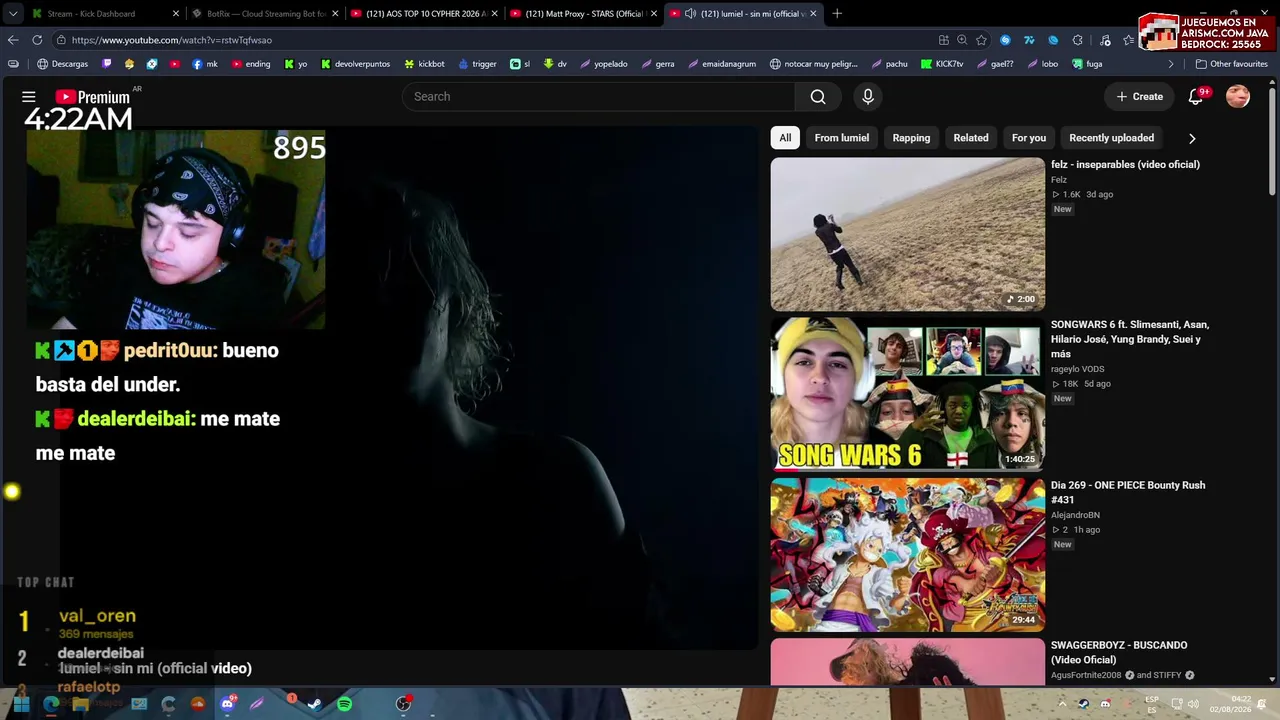1280x720 pixels.
Task: Open the SWAGGERBOYZ - BUSCANDO video title
Action: 1119,653
